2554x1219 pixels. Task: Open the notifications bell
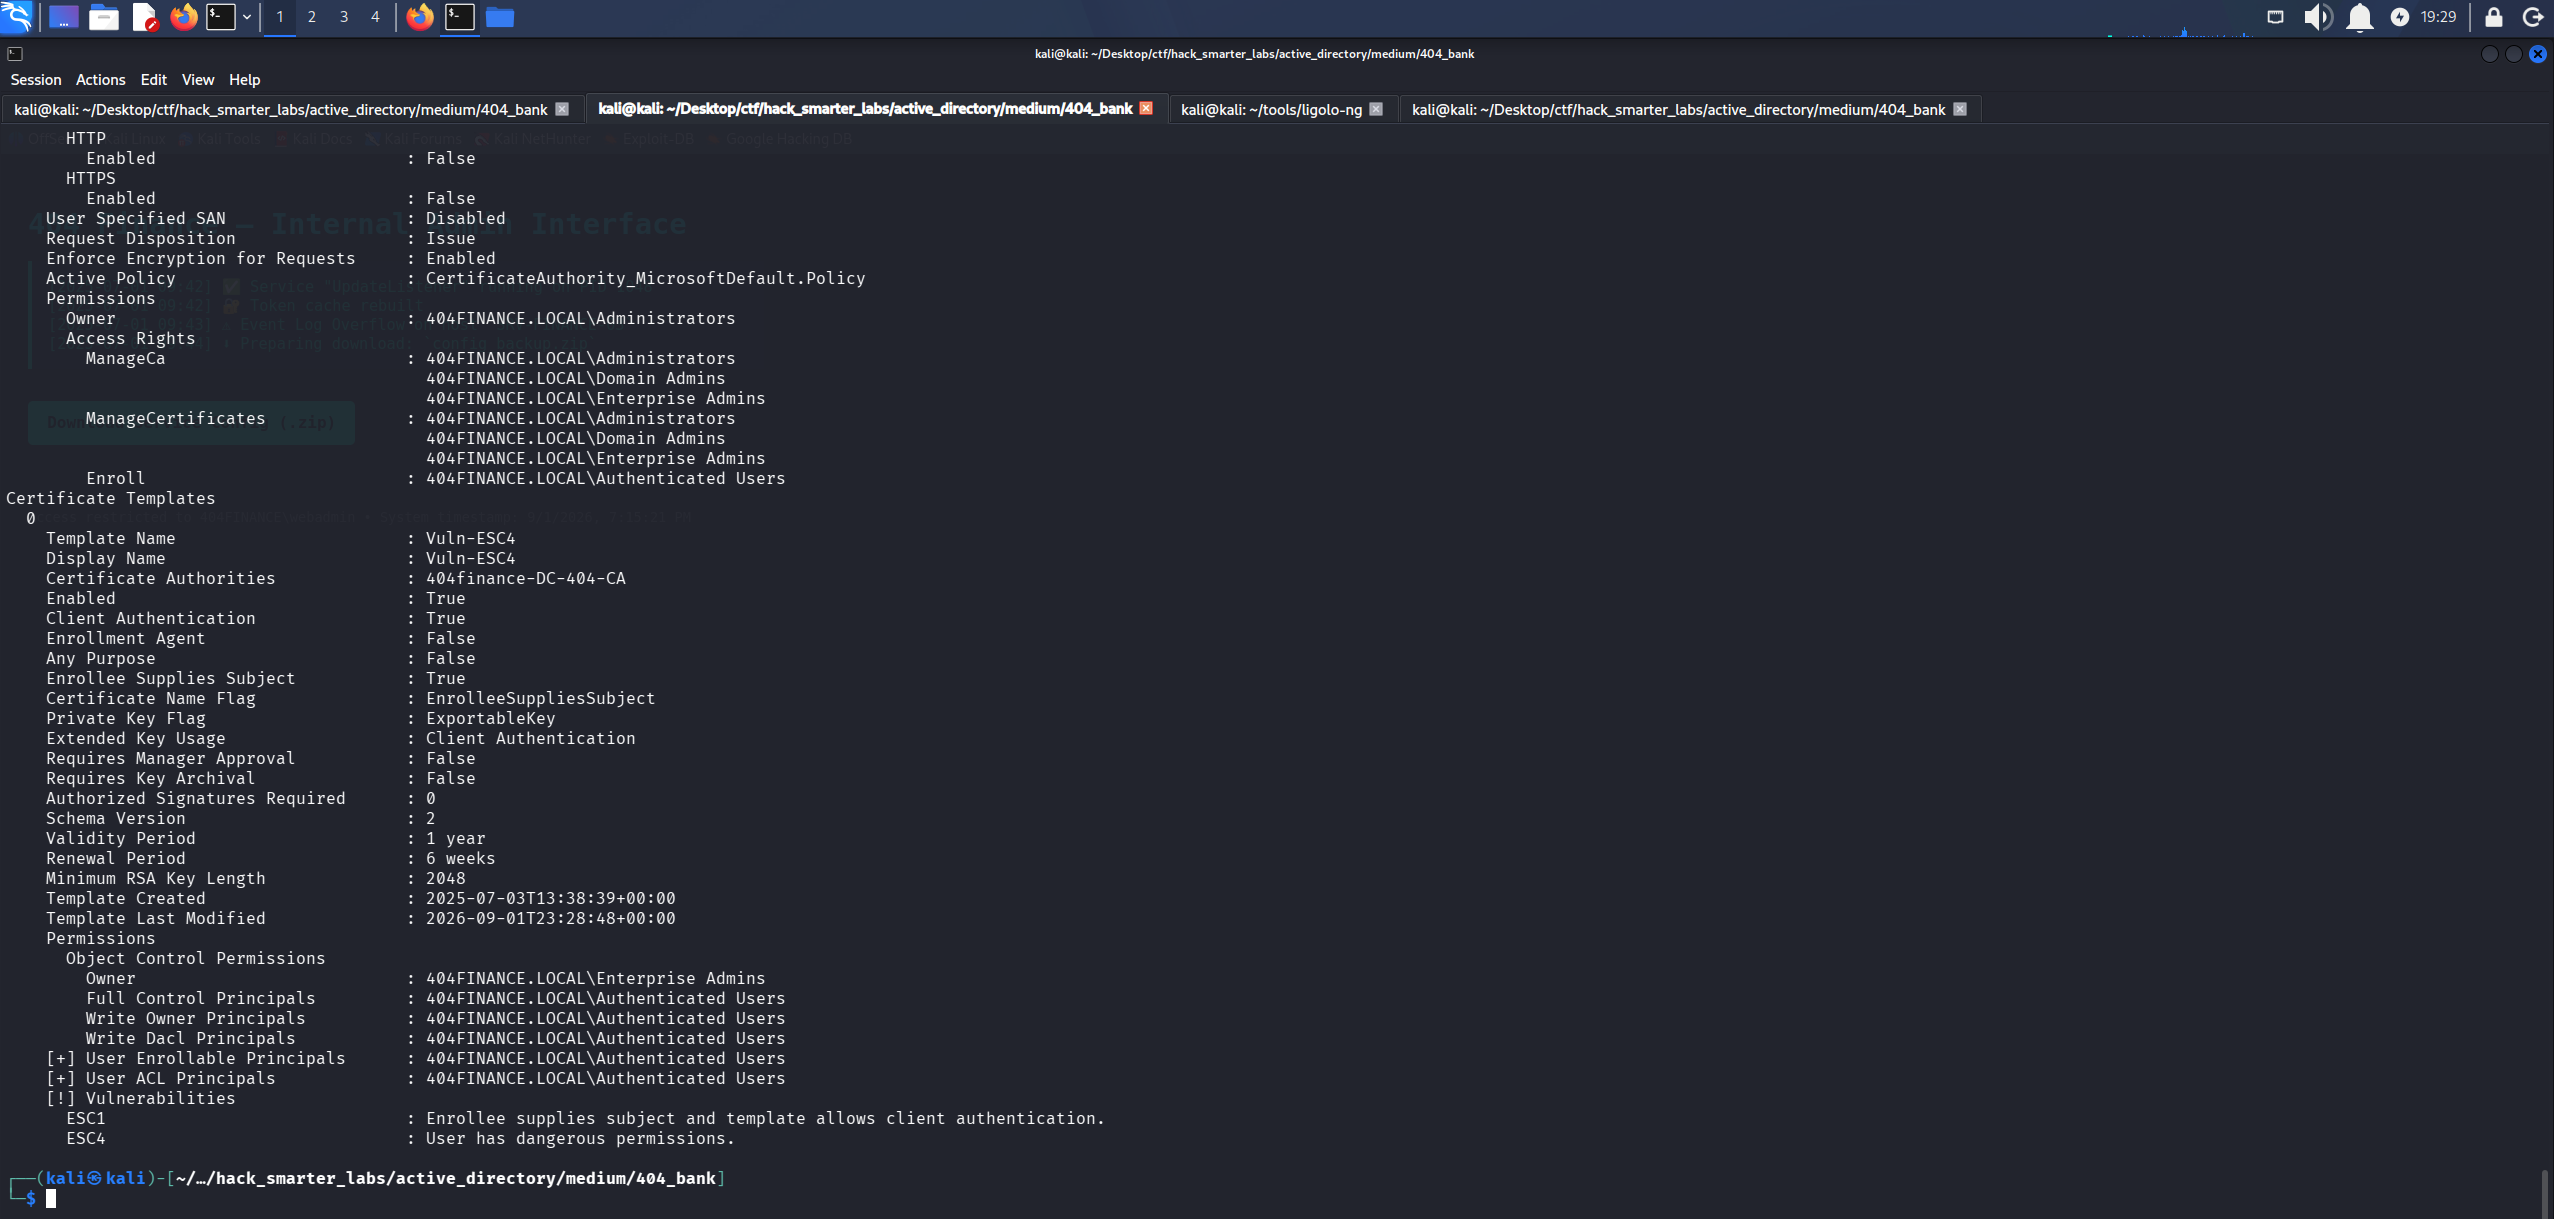point(2360,17)
